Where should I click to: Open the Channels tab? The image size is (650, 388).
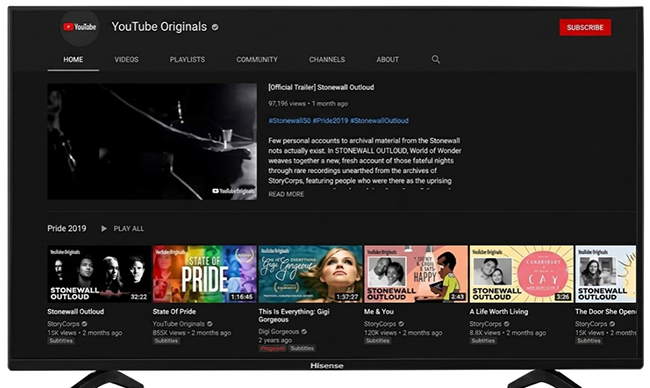pyautogui.click(x=327, y=60)
